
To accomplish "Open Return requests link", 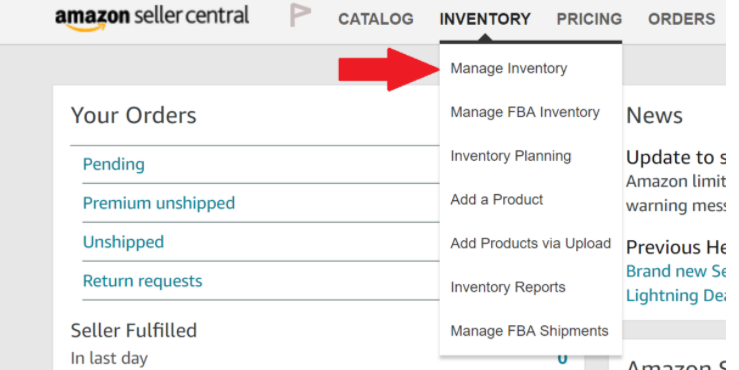I will tap(142, 281).
